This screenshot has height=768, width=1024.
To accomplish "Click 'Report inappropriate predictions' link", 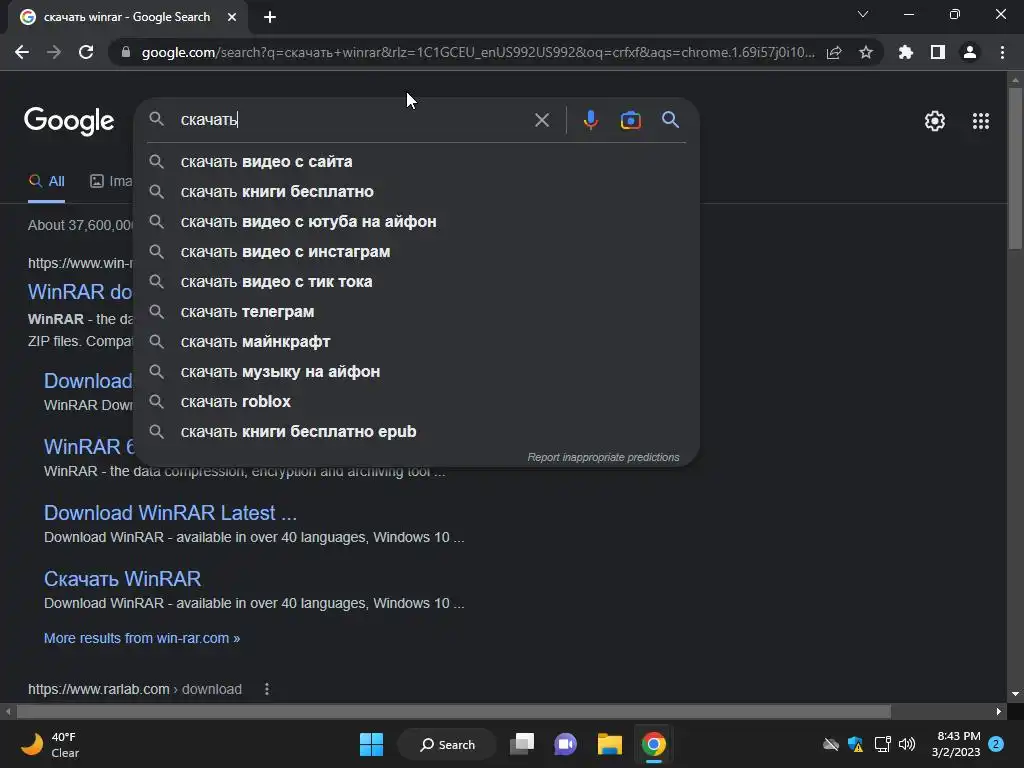I will pyautogui.click(x=603, y=457).
